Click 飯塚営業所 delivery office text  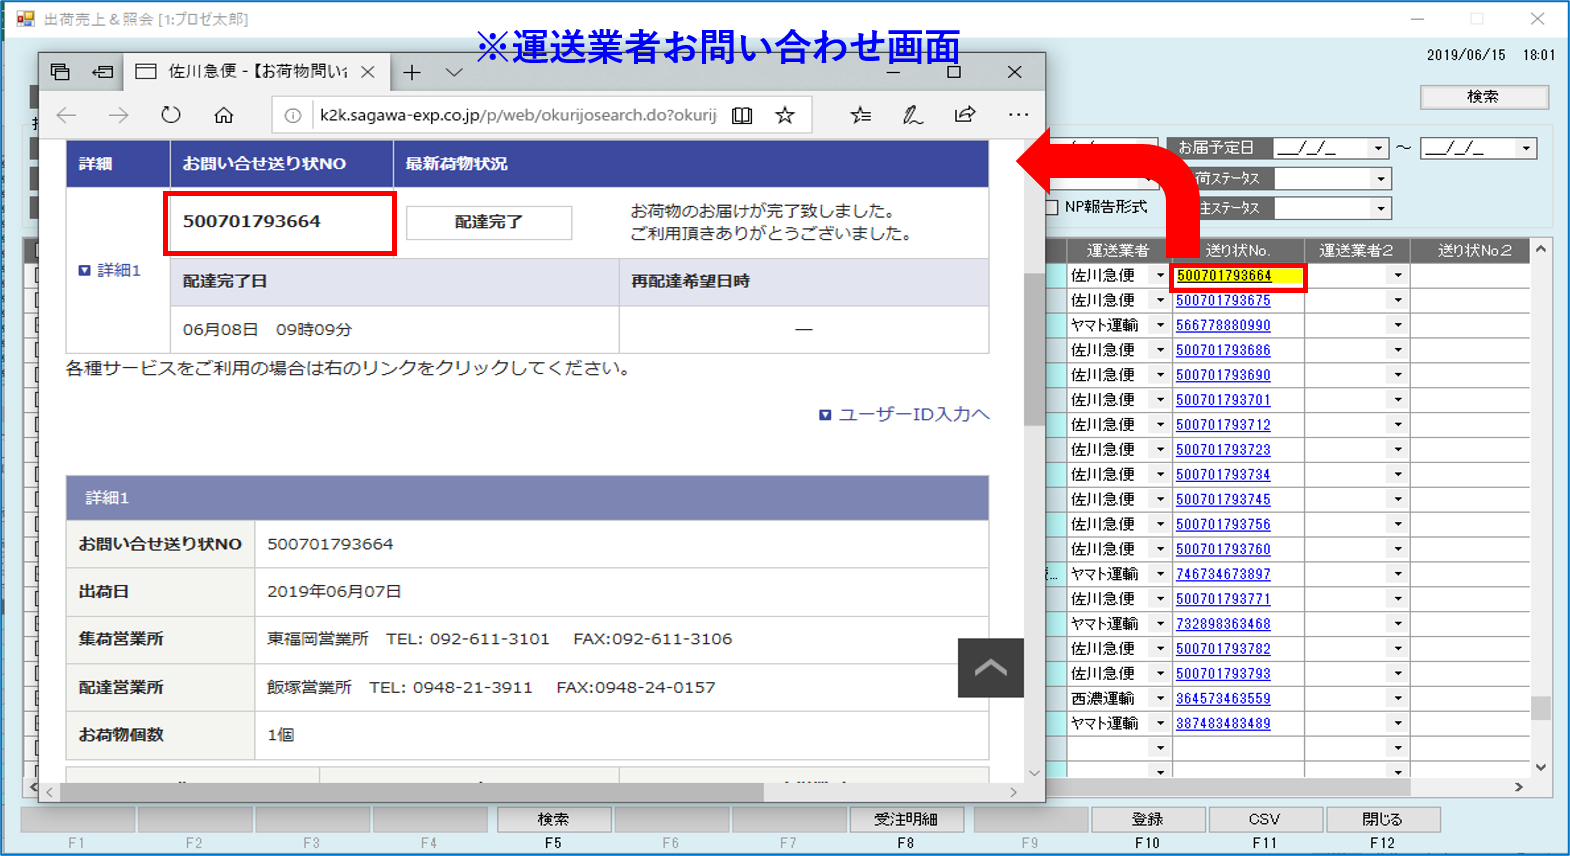pos(309,688)
